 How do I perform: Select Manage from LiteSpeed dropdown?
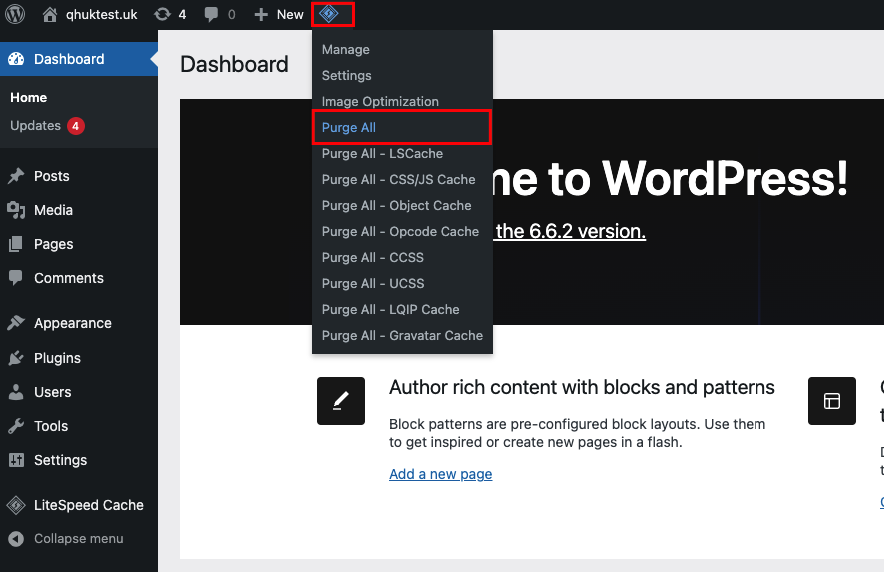coord(346,50)
